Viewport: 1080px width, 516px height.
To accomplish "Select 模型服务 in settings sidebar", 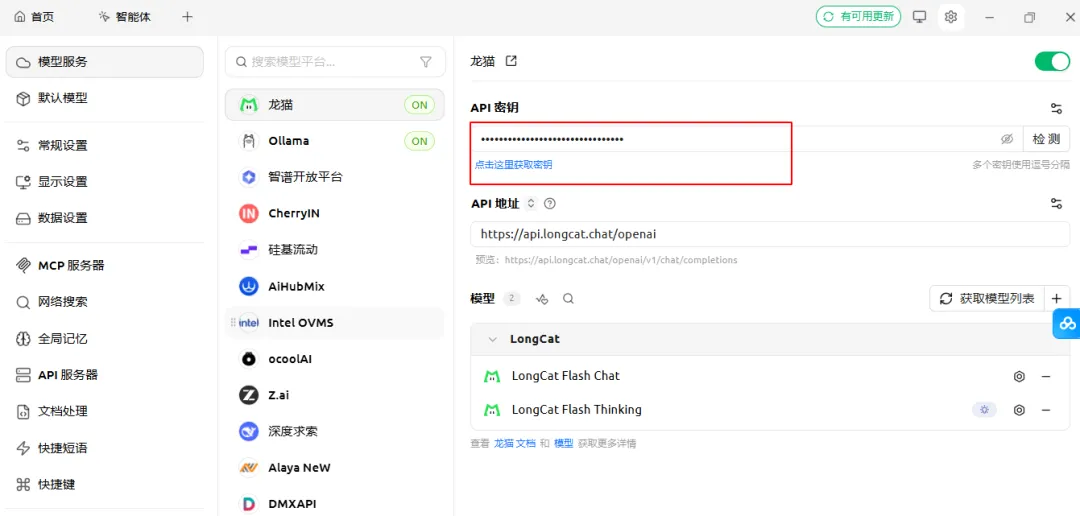I will pyautogui.click(x=105, y=62).
